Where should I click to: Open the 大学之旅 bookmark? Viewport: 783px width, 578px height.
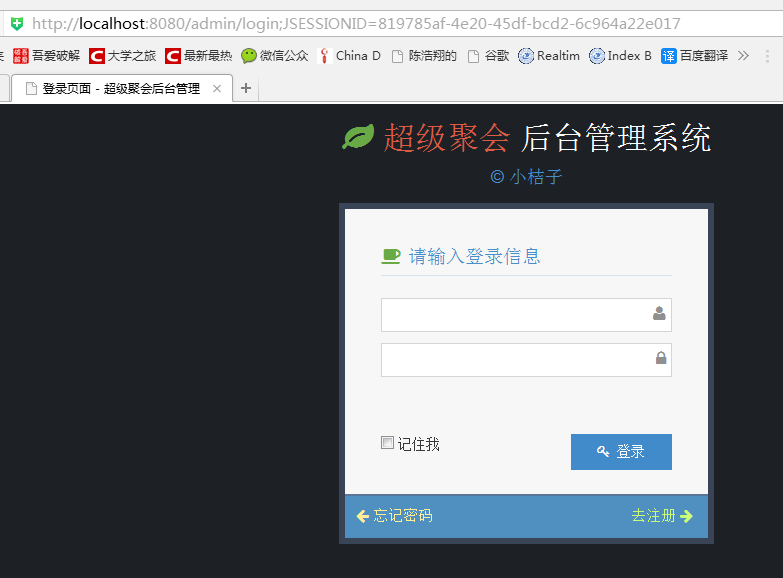(x=122, y=55)
